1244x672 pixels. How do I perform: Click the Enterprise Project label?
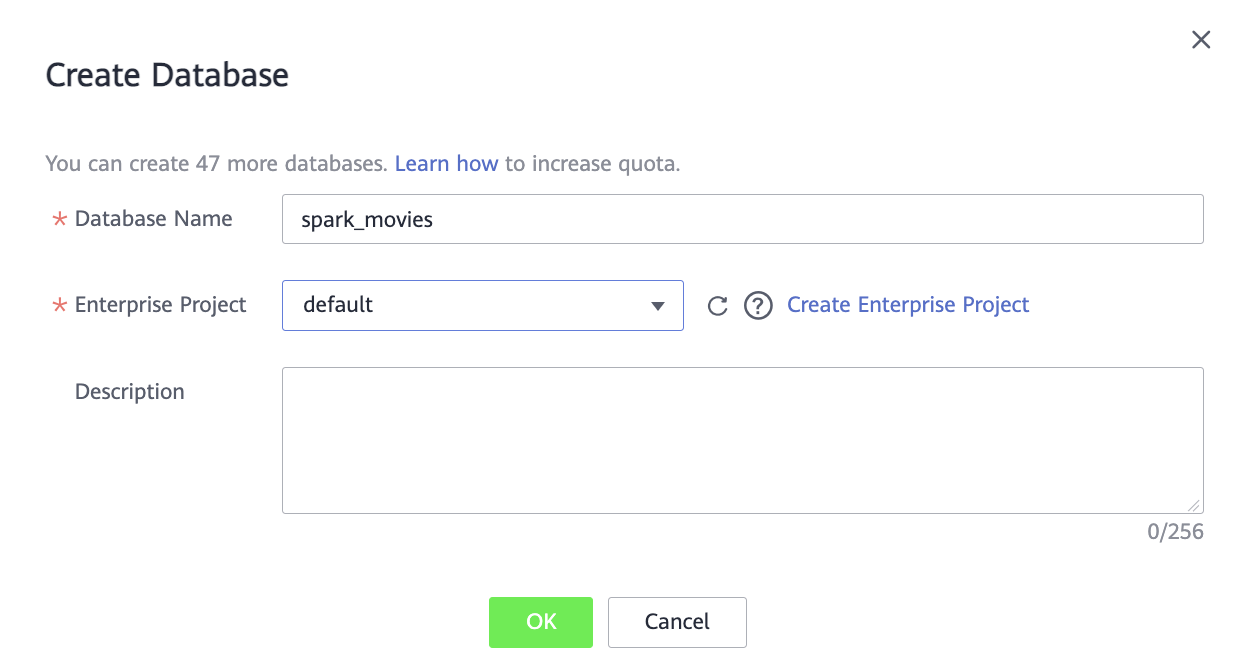point(160,305)
